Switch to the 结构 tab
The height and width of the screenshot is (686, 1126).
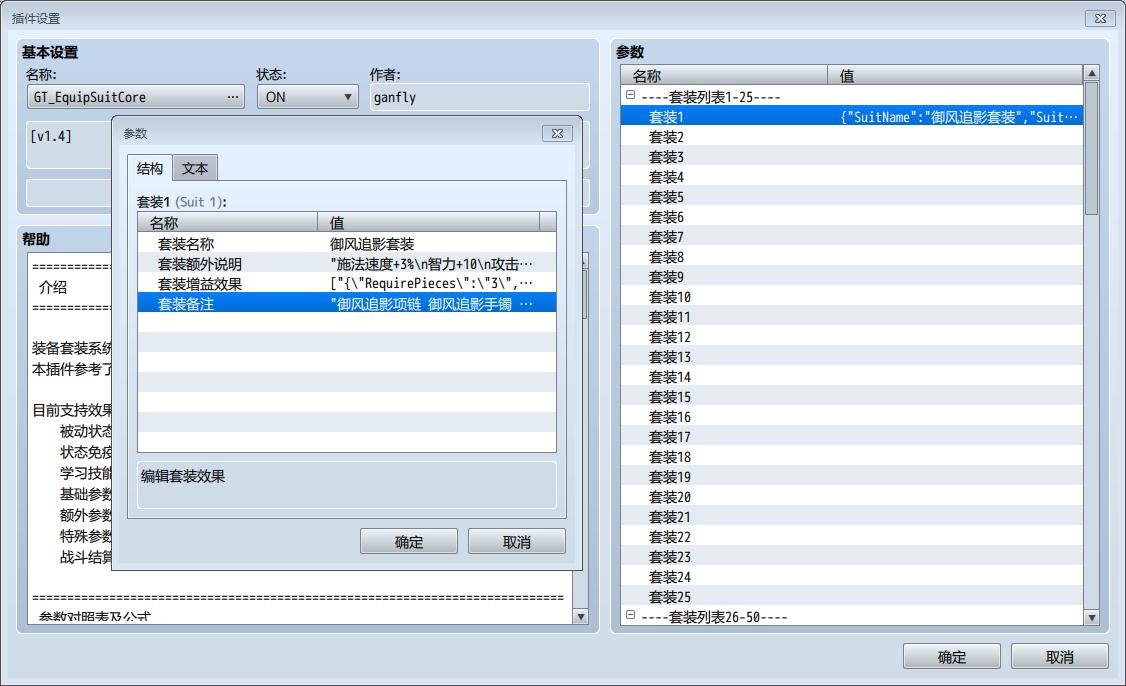click(x=150, y=168)
